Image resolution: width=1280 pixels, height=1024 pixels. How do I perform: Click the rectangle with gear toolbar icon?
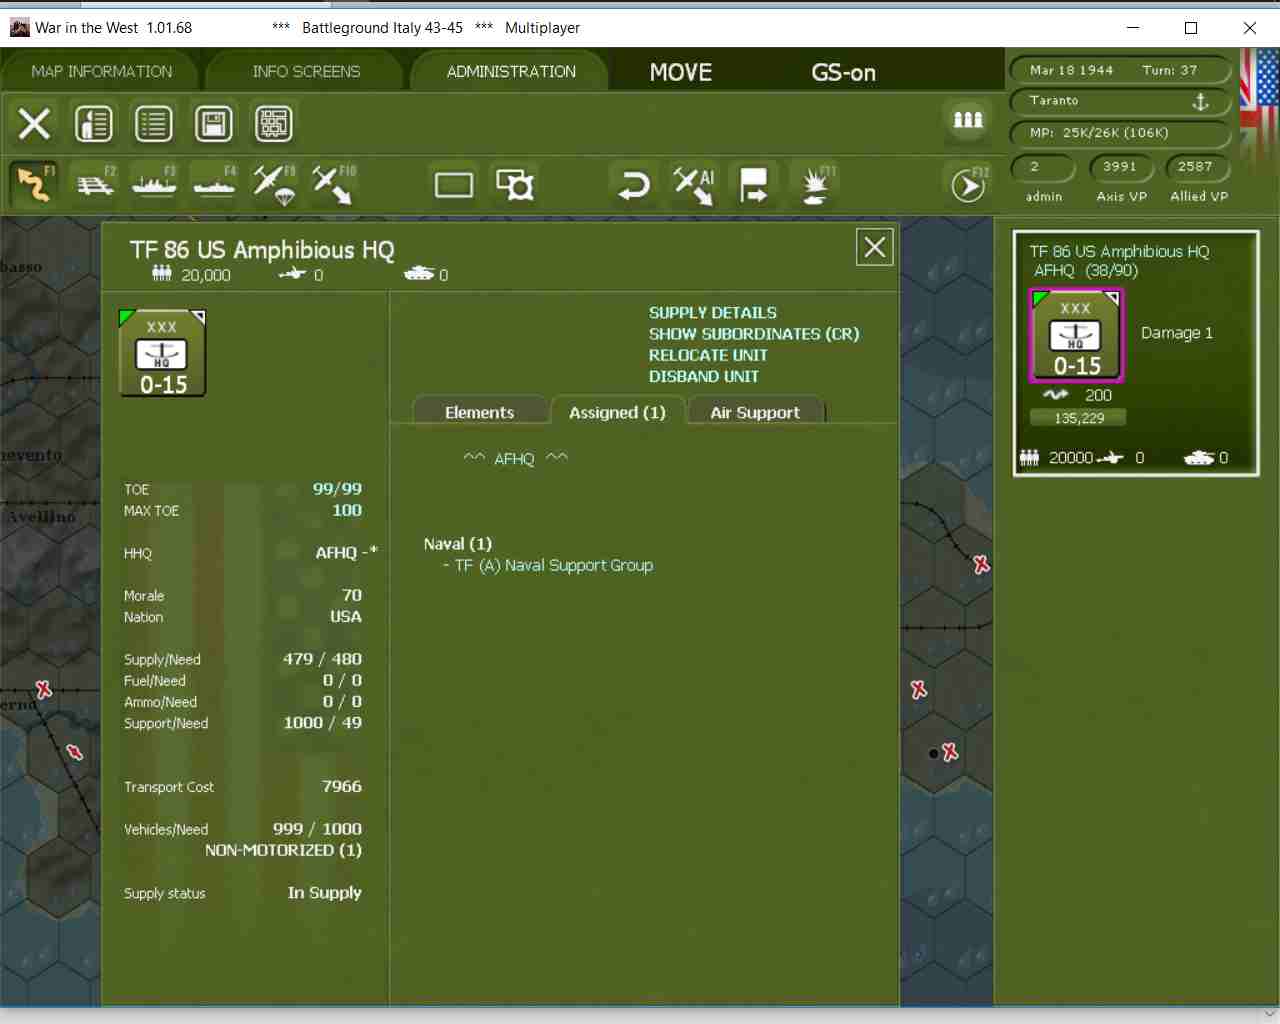(515, 185)
